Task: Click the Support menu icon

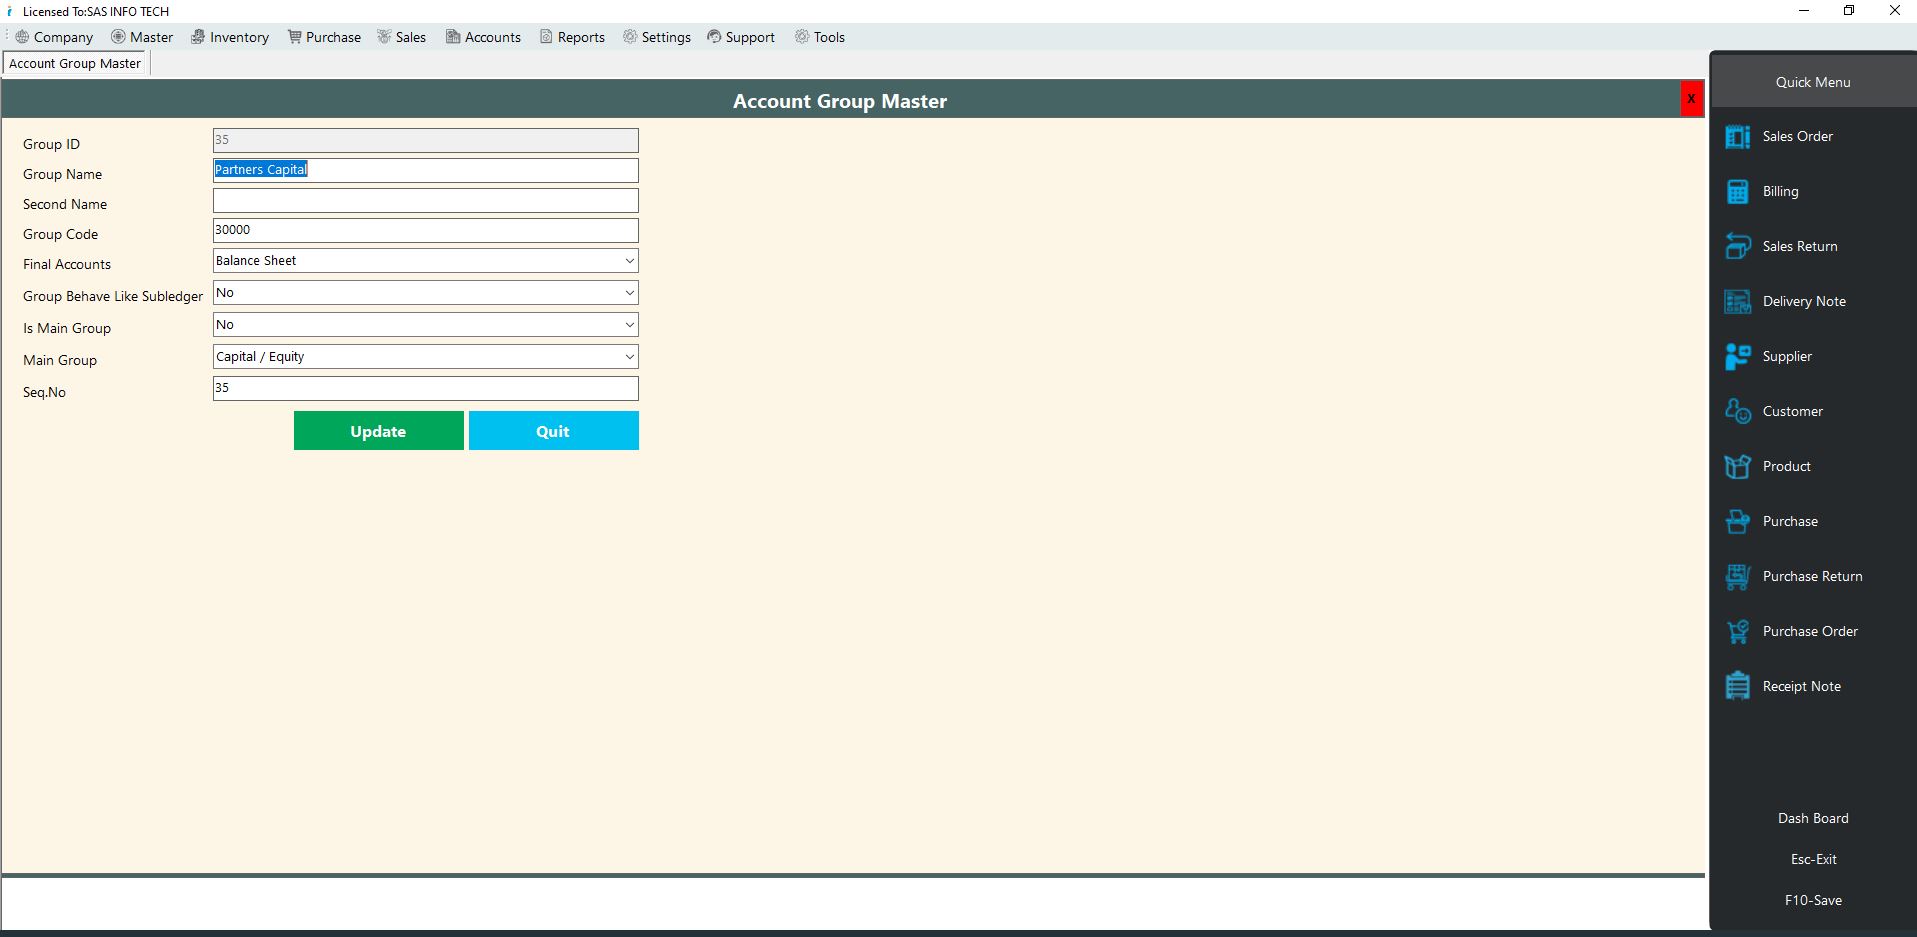Action: click(x=714, y=37)
